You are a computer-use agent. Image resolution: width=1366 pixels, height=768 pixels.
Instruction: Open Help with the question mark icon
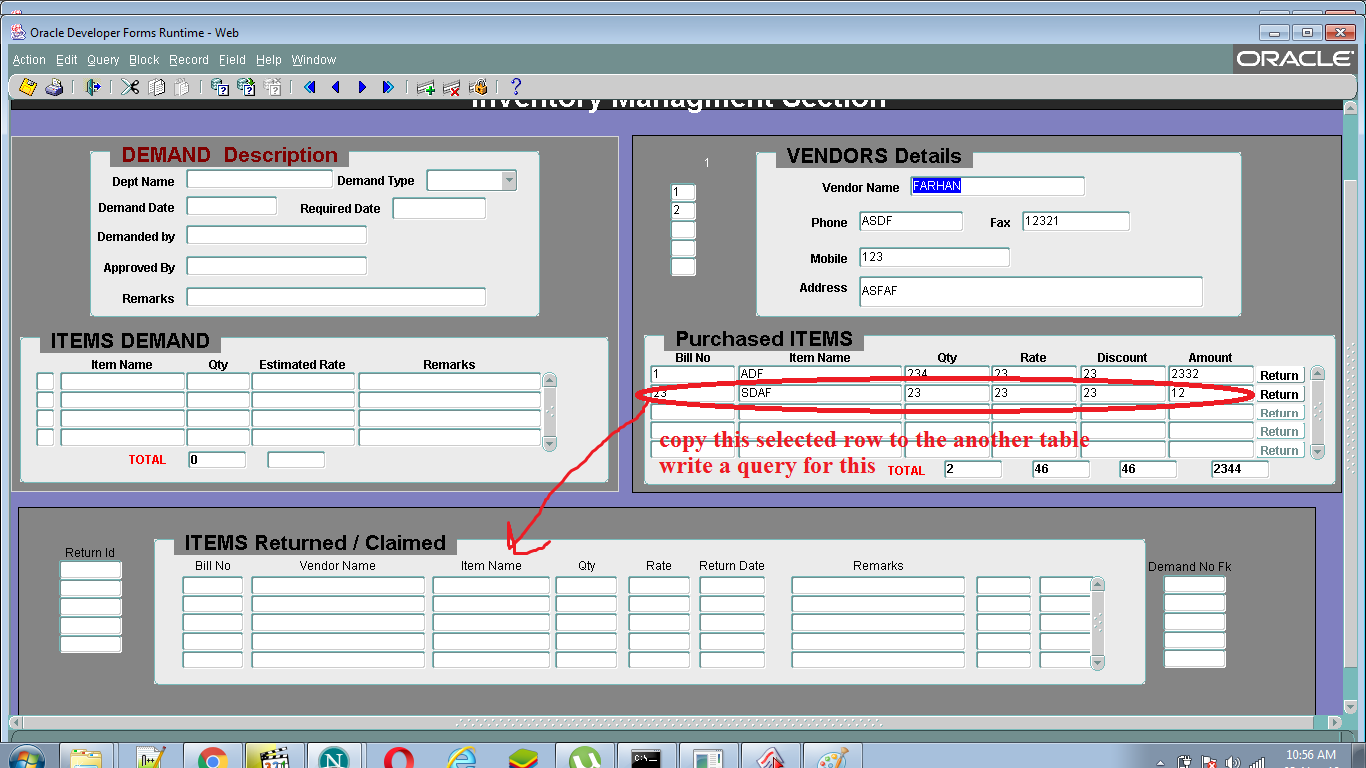click(x=516, y=87)
